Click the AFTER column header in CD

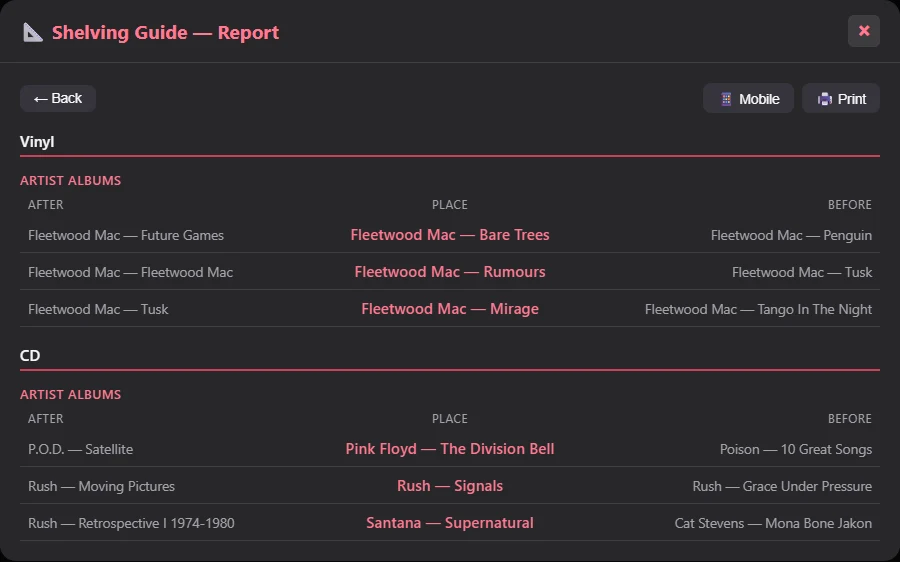click(46, 418)
